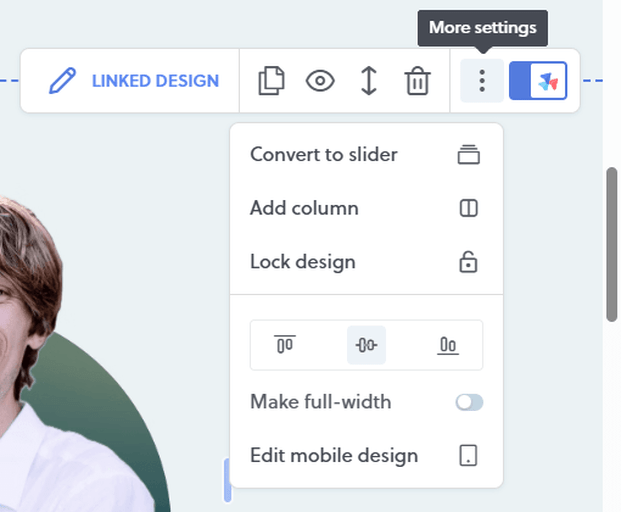
Task: Open the Linked Design editor
Action: pos(155,81)
